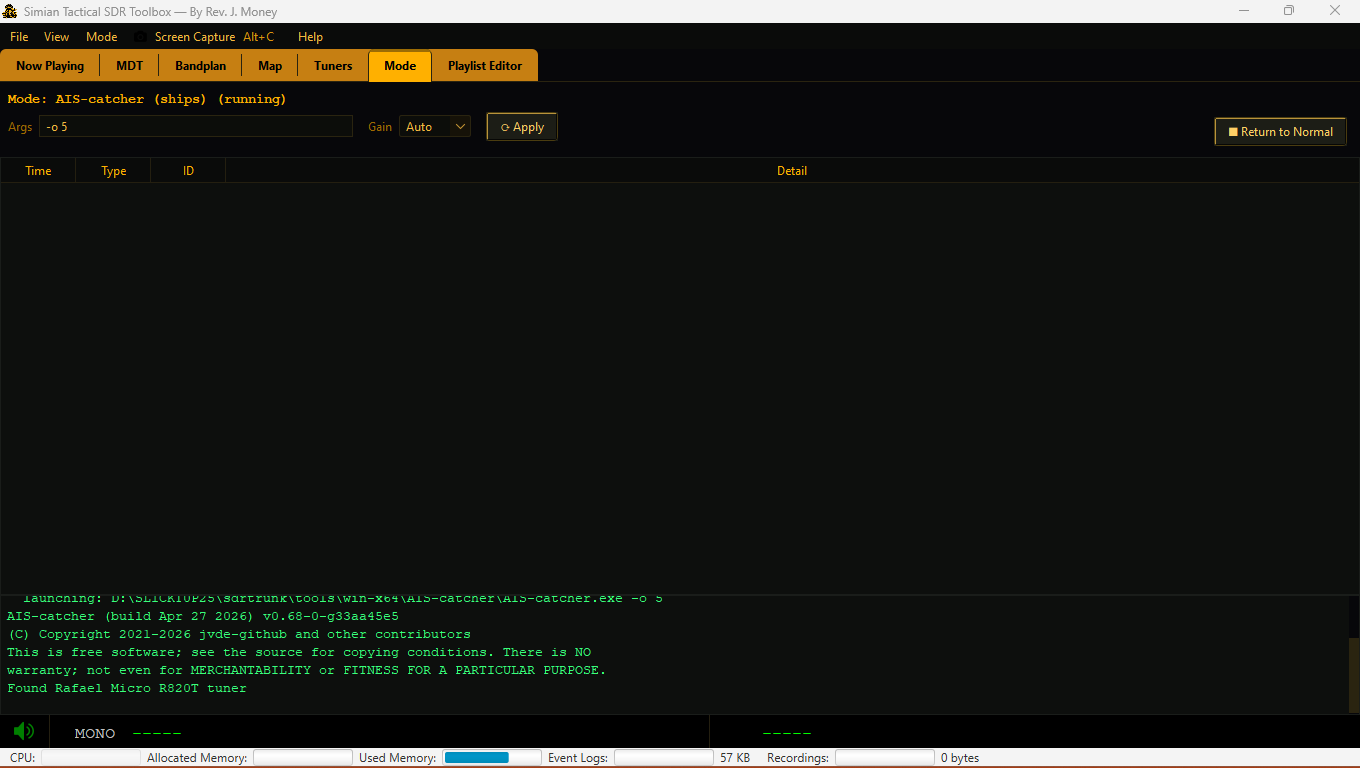Switch to the MDT tab
The width and height of the screenshot is (1360, 768).
tap(130, 66)
